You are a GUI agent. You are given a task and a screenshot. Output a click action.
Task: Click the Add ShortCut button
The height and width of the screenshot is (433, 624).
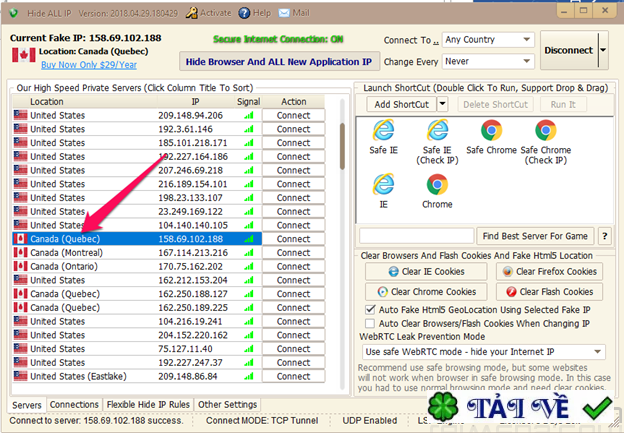tap(401, 104)
